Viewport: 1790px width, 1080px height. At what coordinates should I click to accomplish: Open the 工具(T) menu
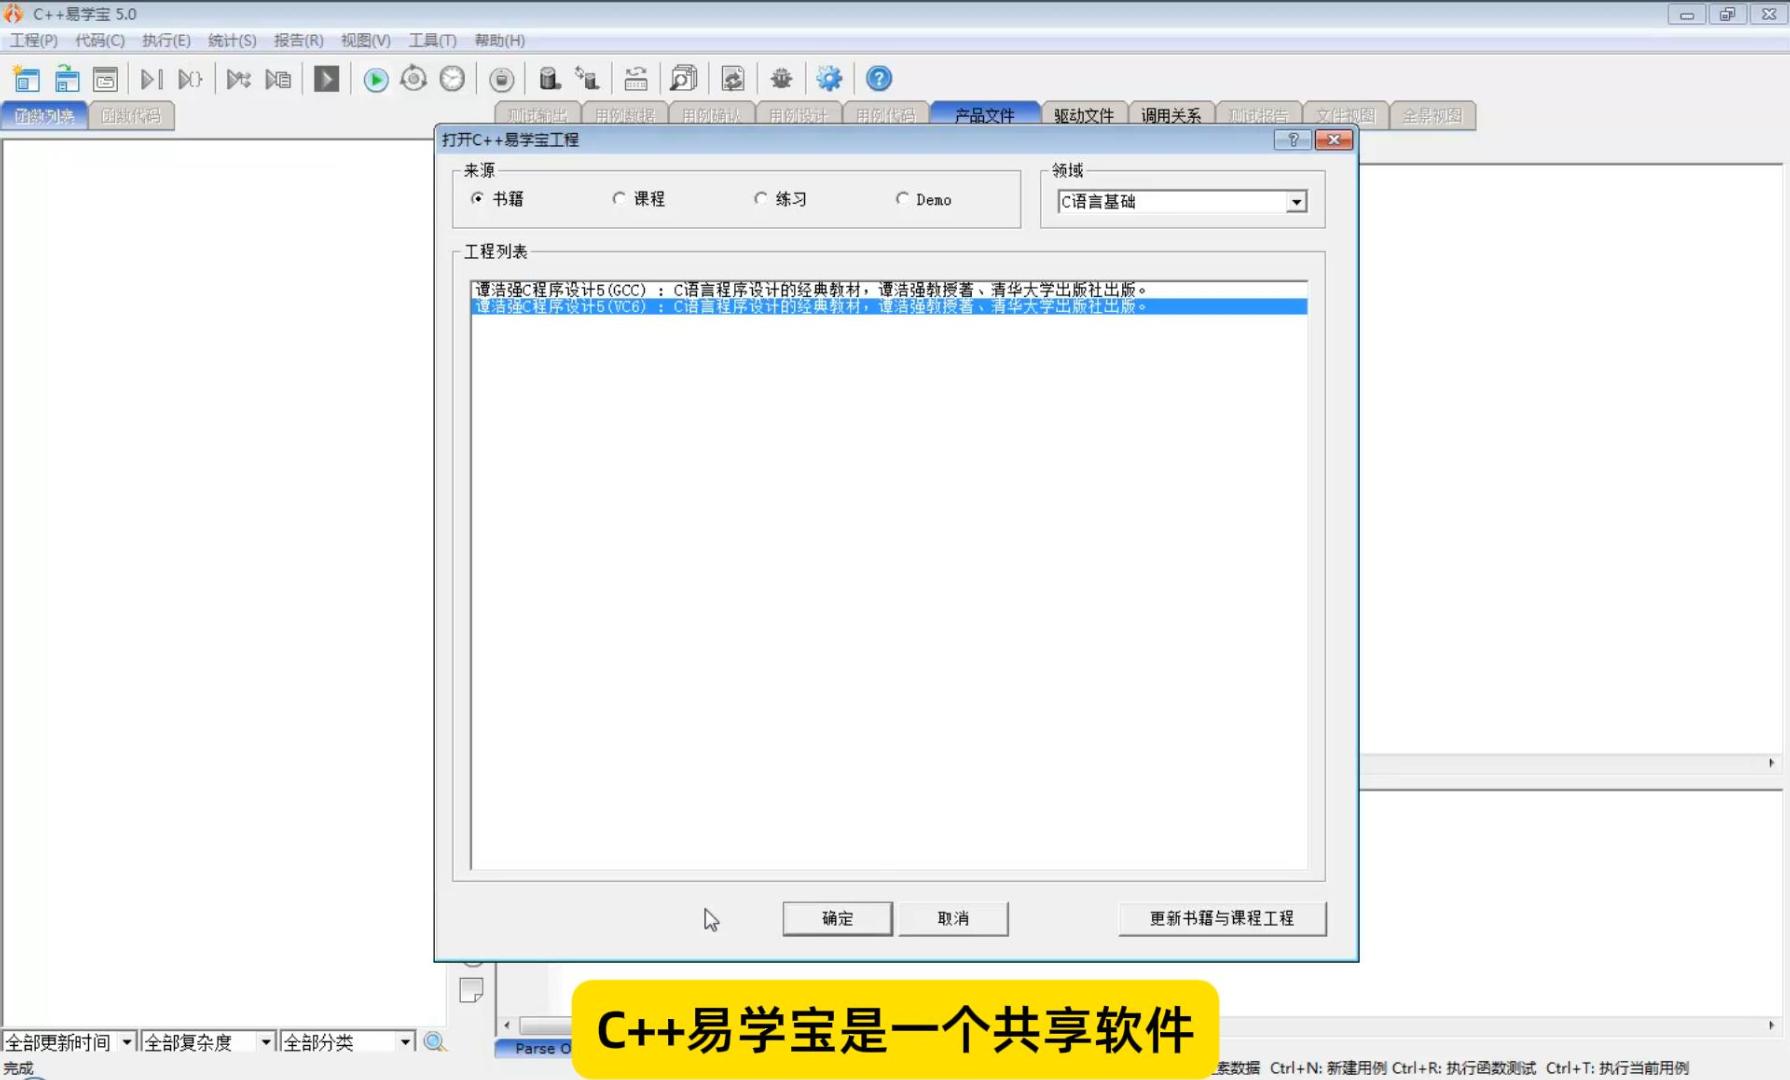point(432,40)
